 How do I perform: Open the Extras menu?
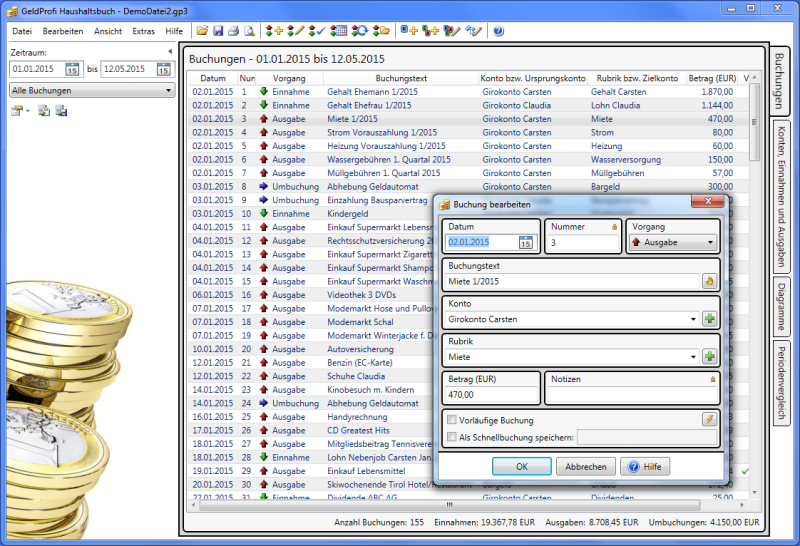tap(144, 31)
